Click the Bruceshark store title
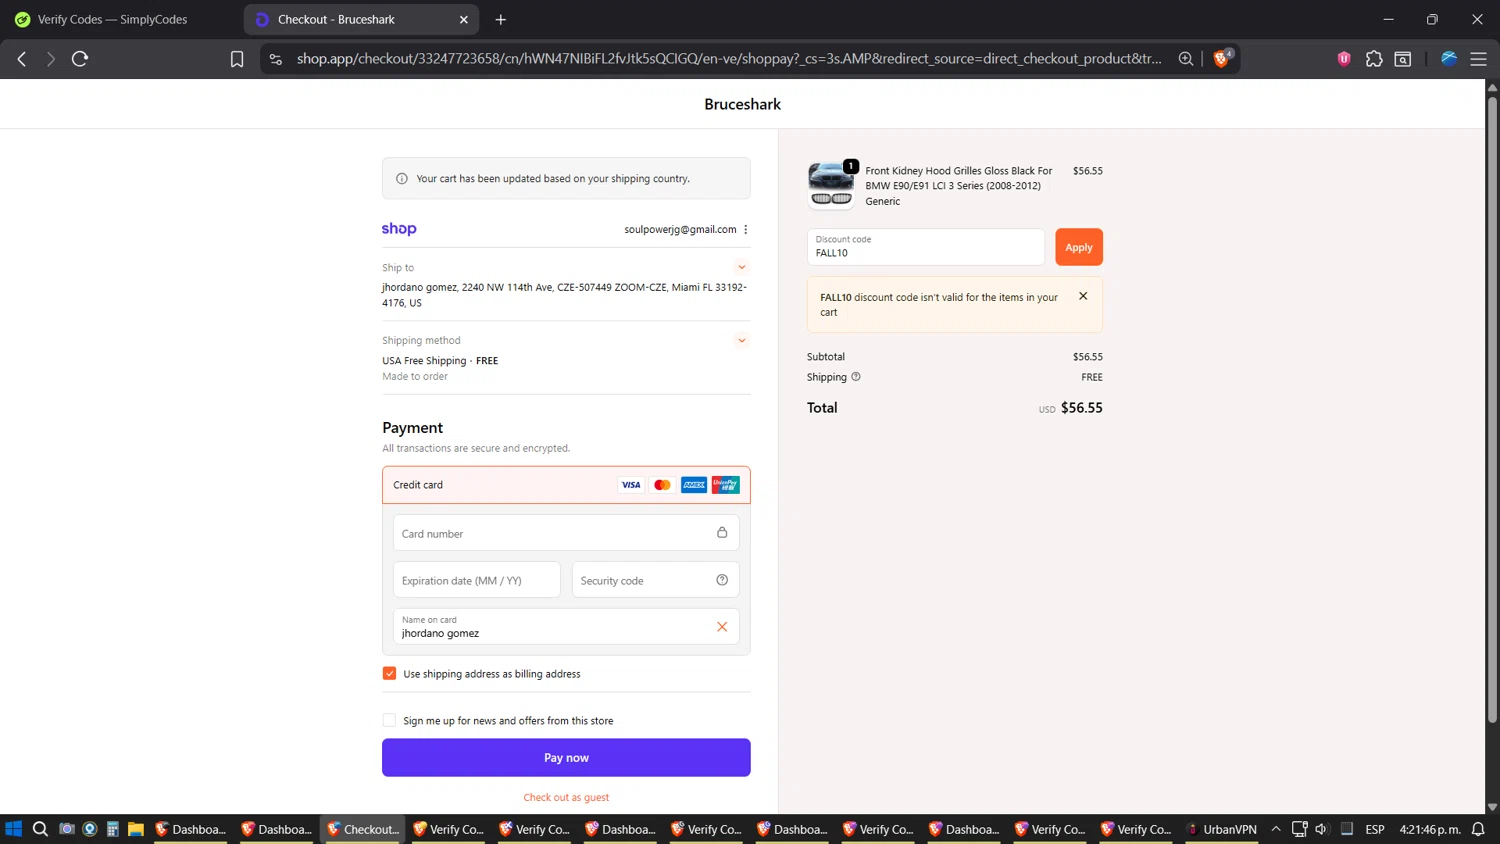Screen dimensions: 1500x844 (742, 104)
